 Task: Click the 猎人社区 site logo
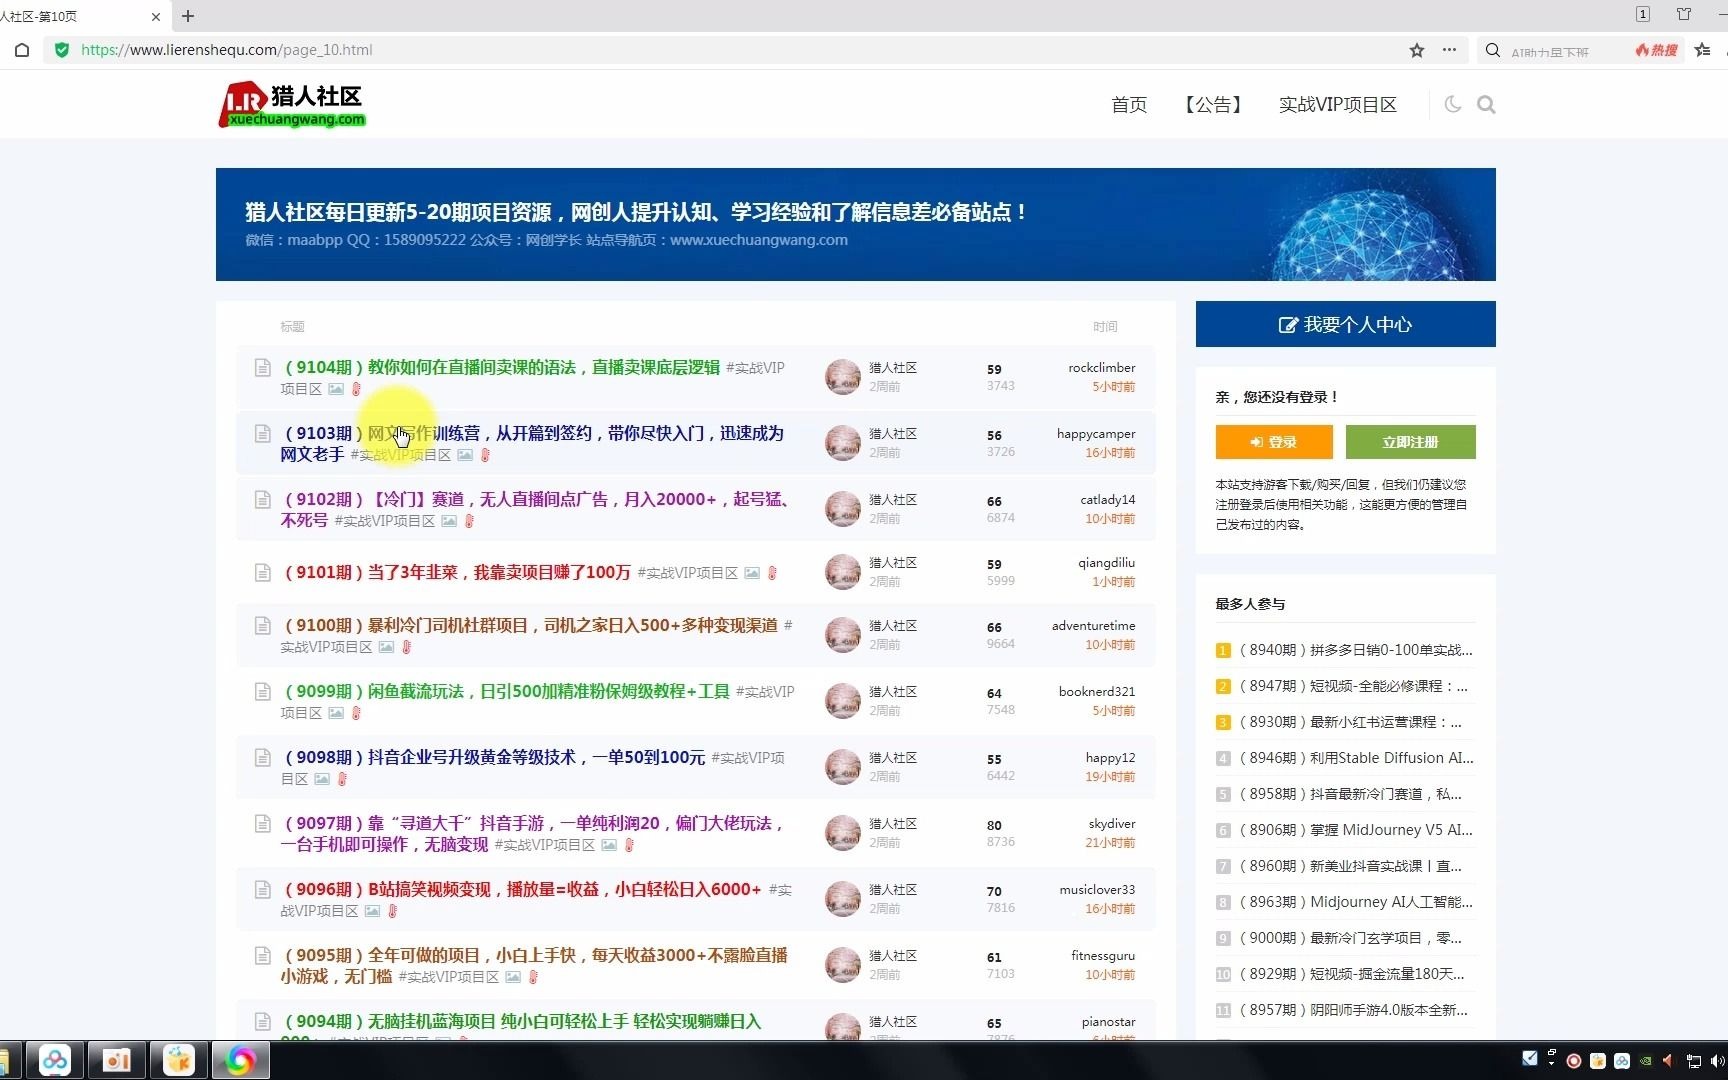292,104
